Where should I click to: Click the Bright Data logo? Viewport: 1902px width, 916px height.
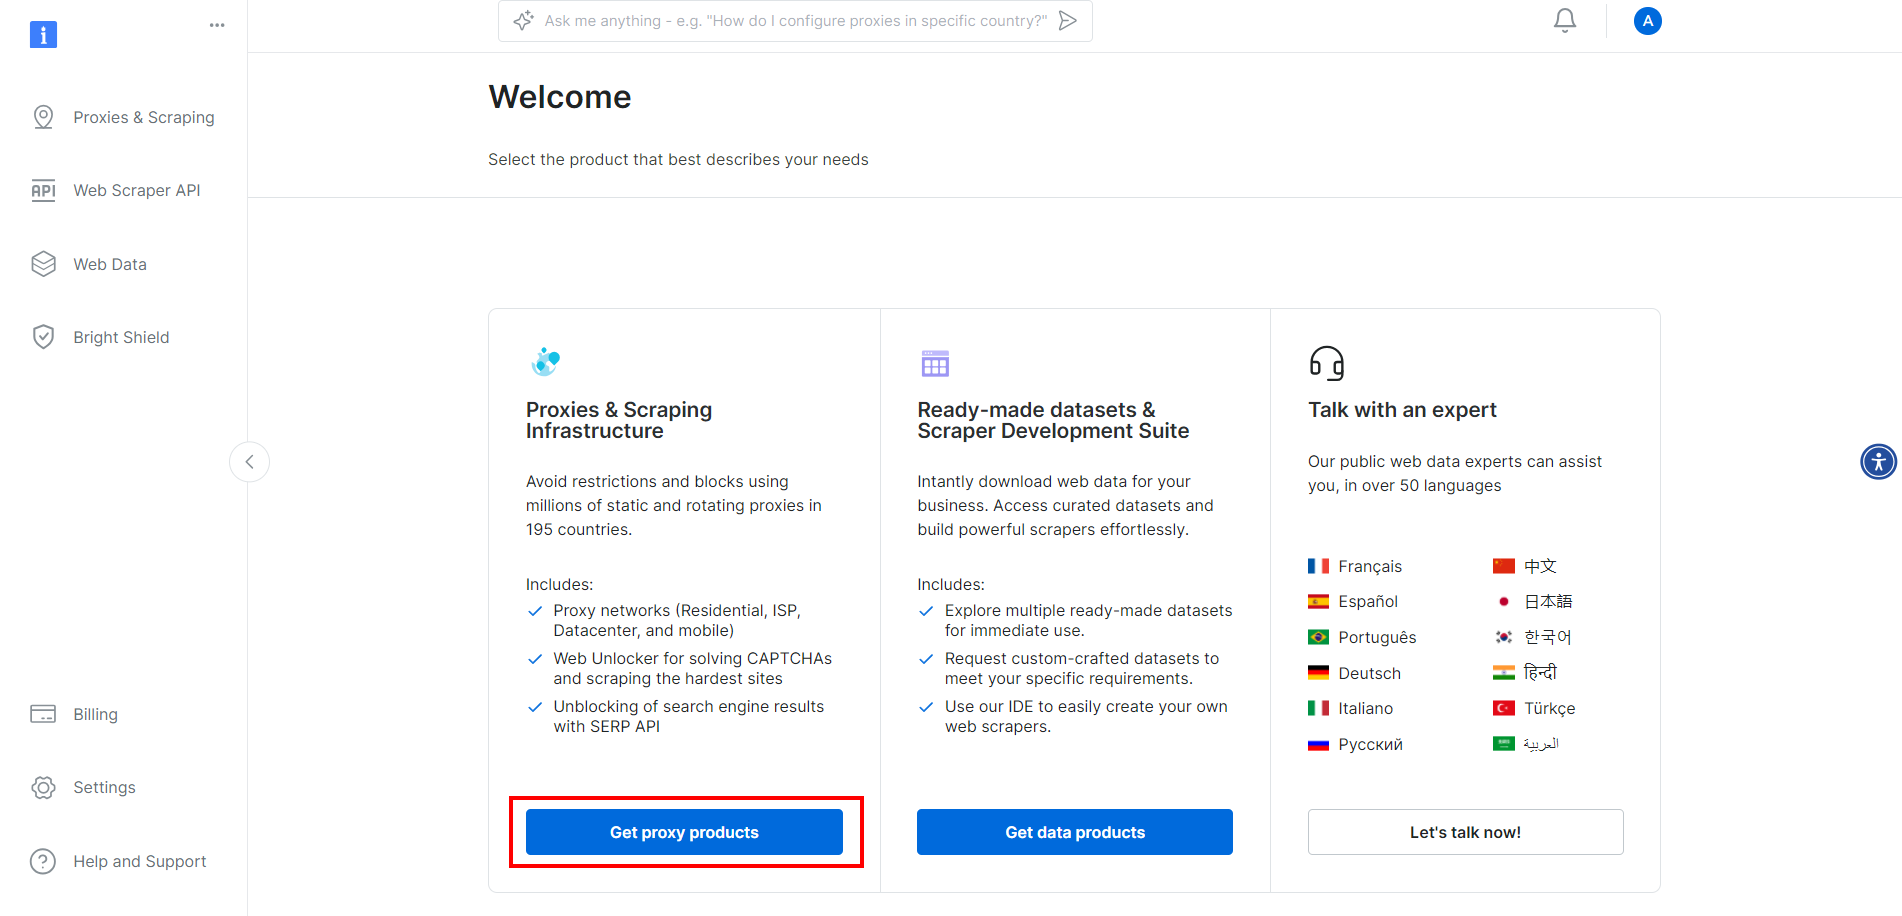point(43,34)
